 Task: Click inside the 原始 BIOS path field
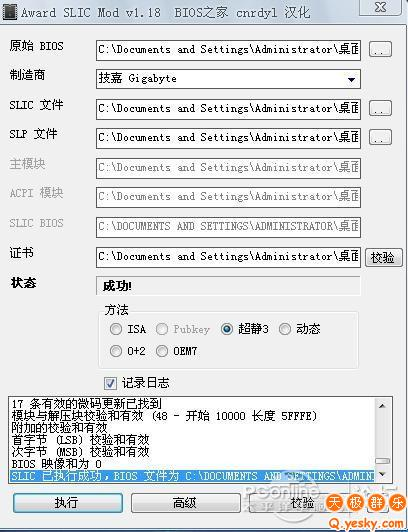(228, 50)
